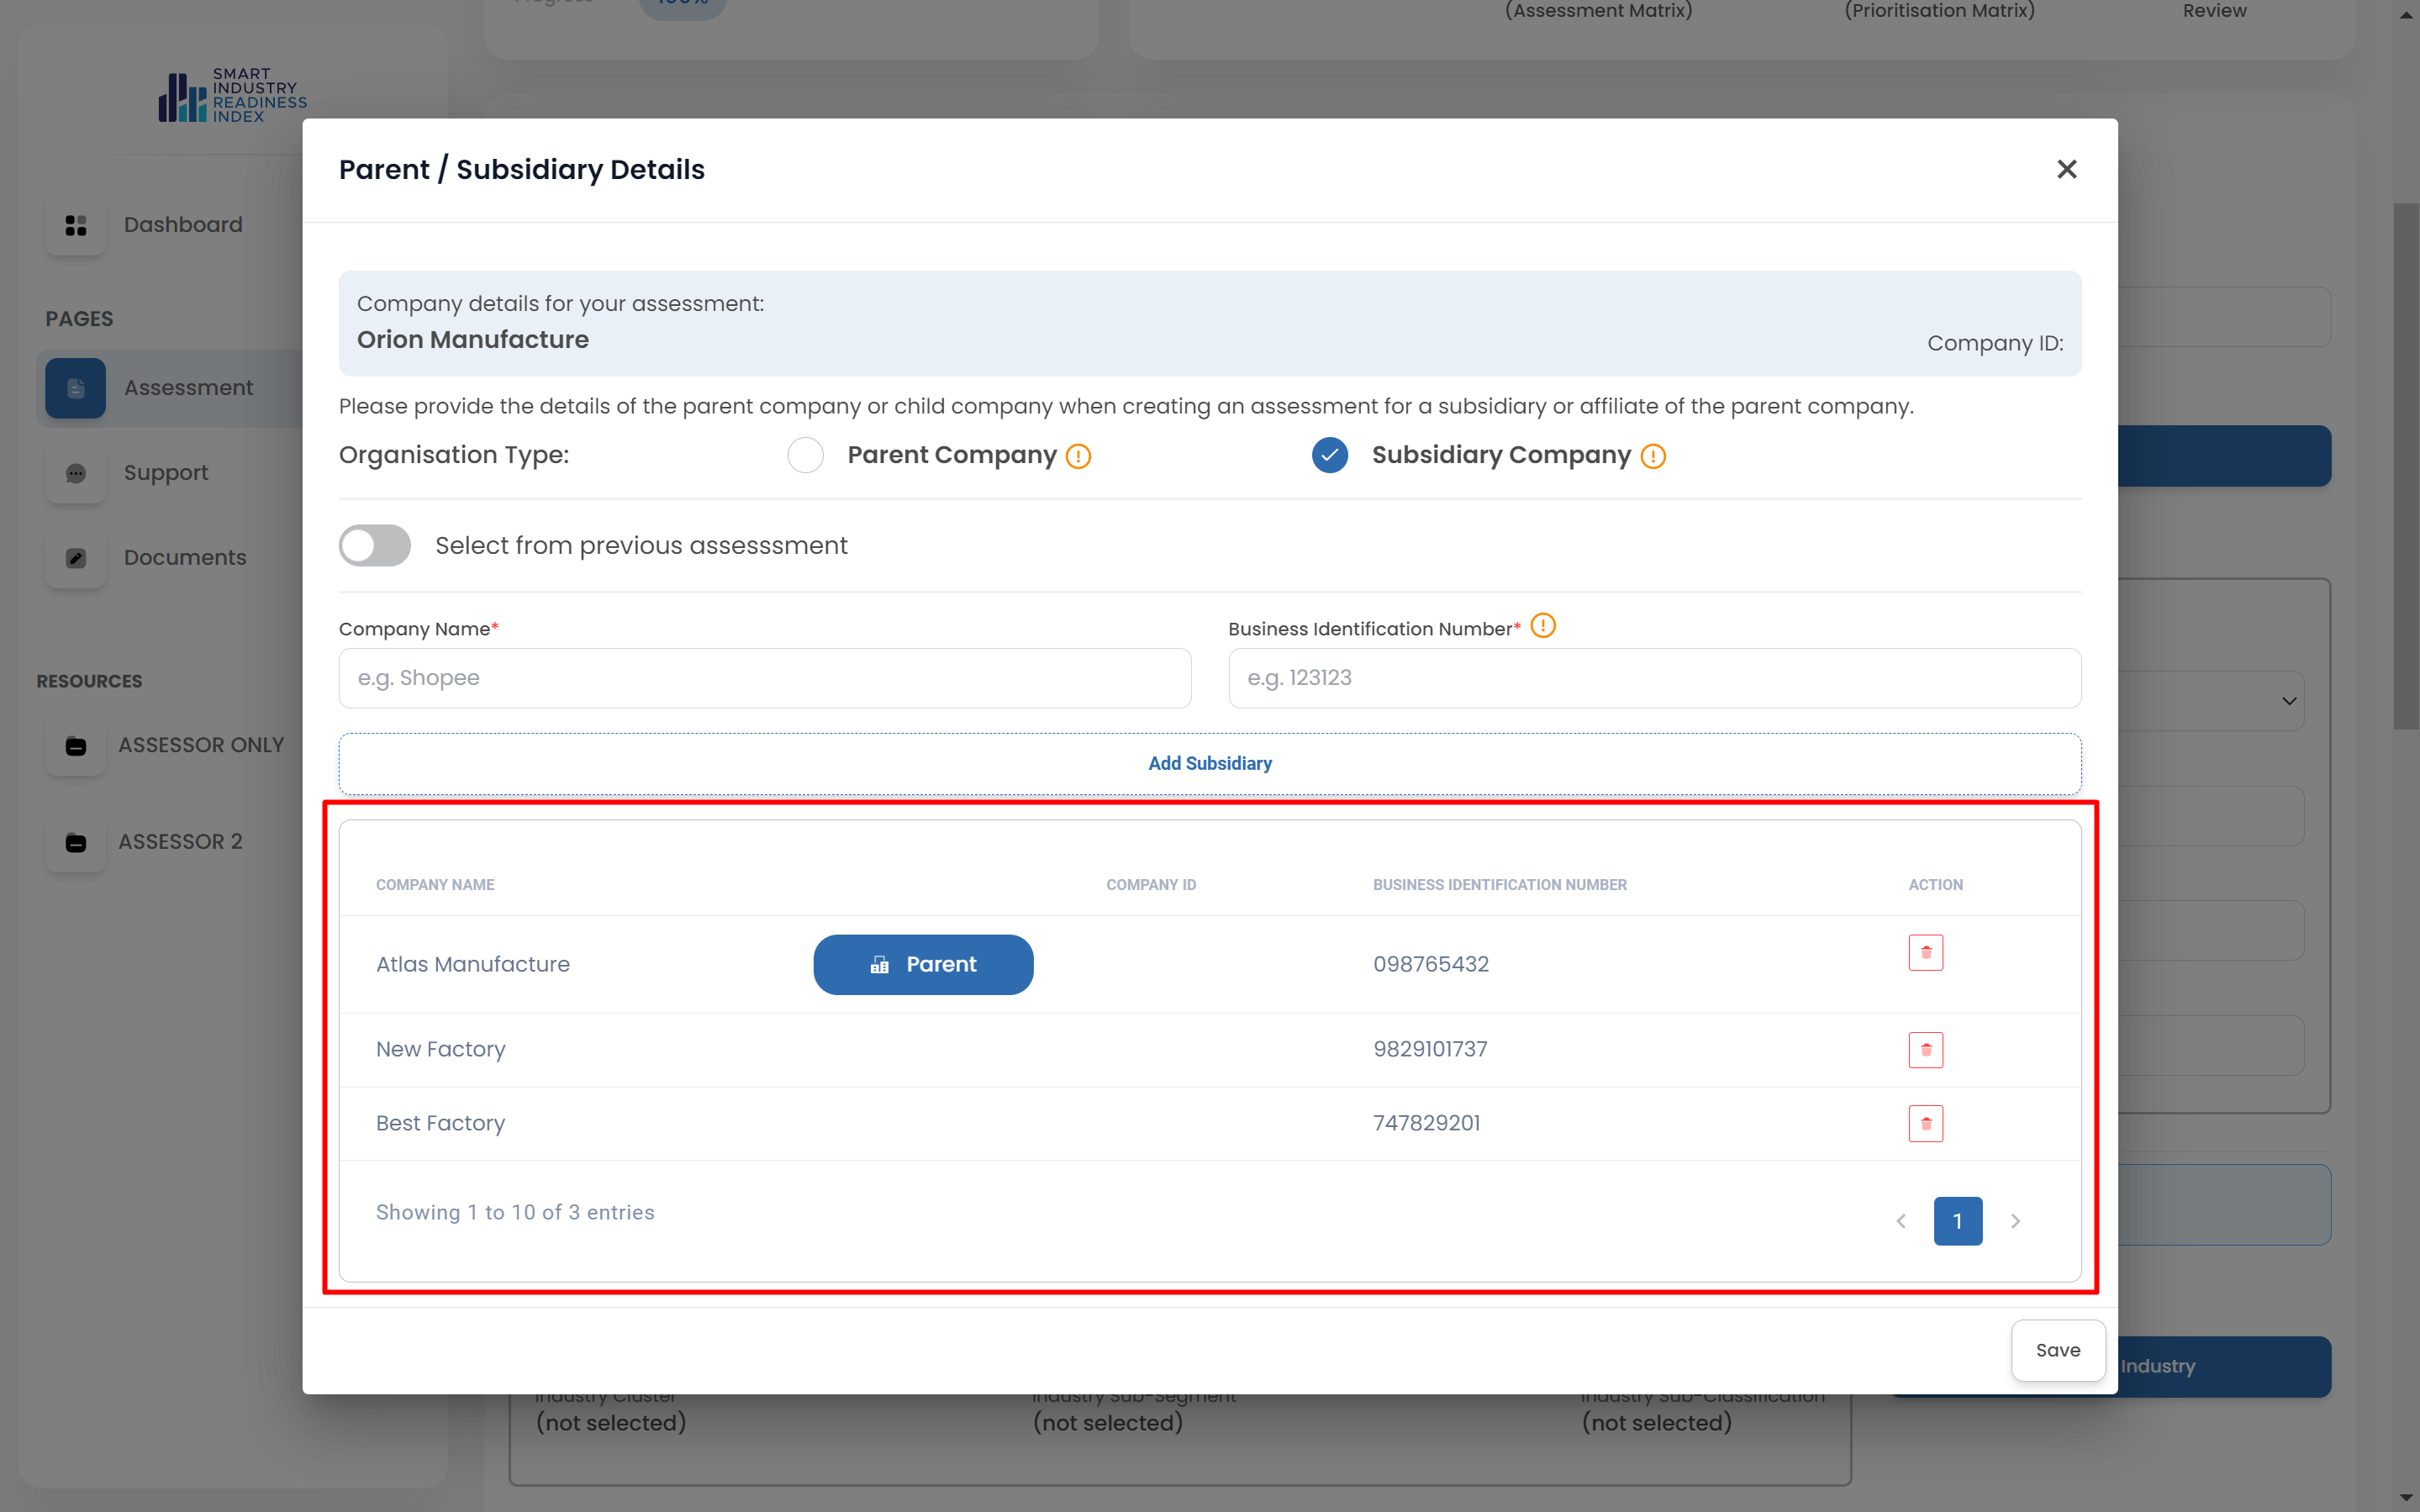The height and width of the screenshot is (1512, 2420).
Task: Open the Support page icon
Action: click(x=76, y=473)
